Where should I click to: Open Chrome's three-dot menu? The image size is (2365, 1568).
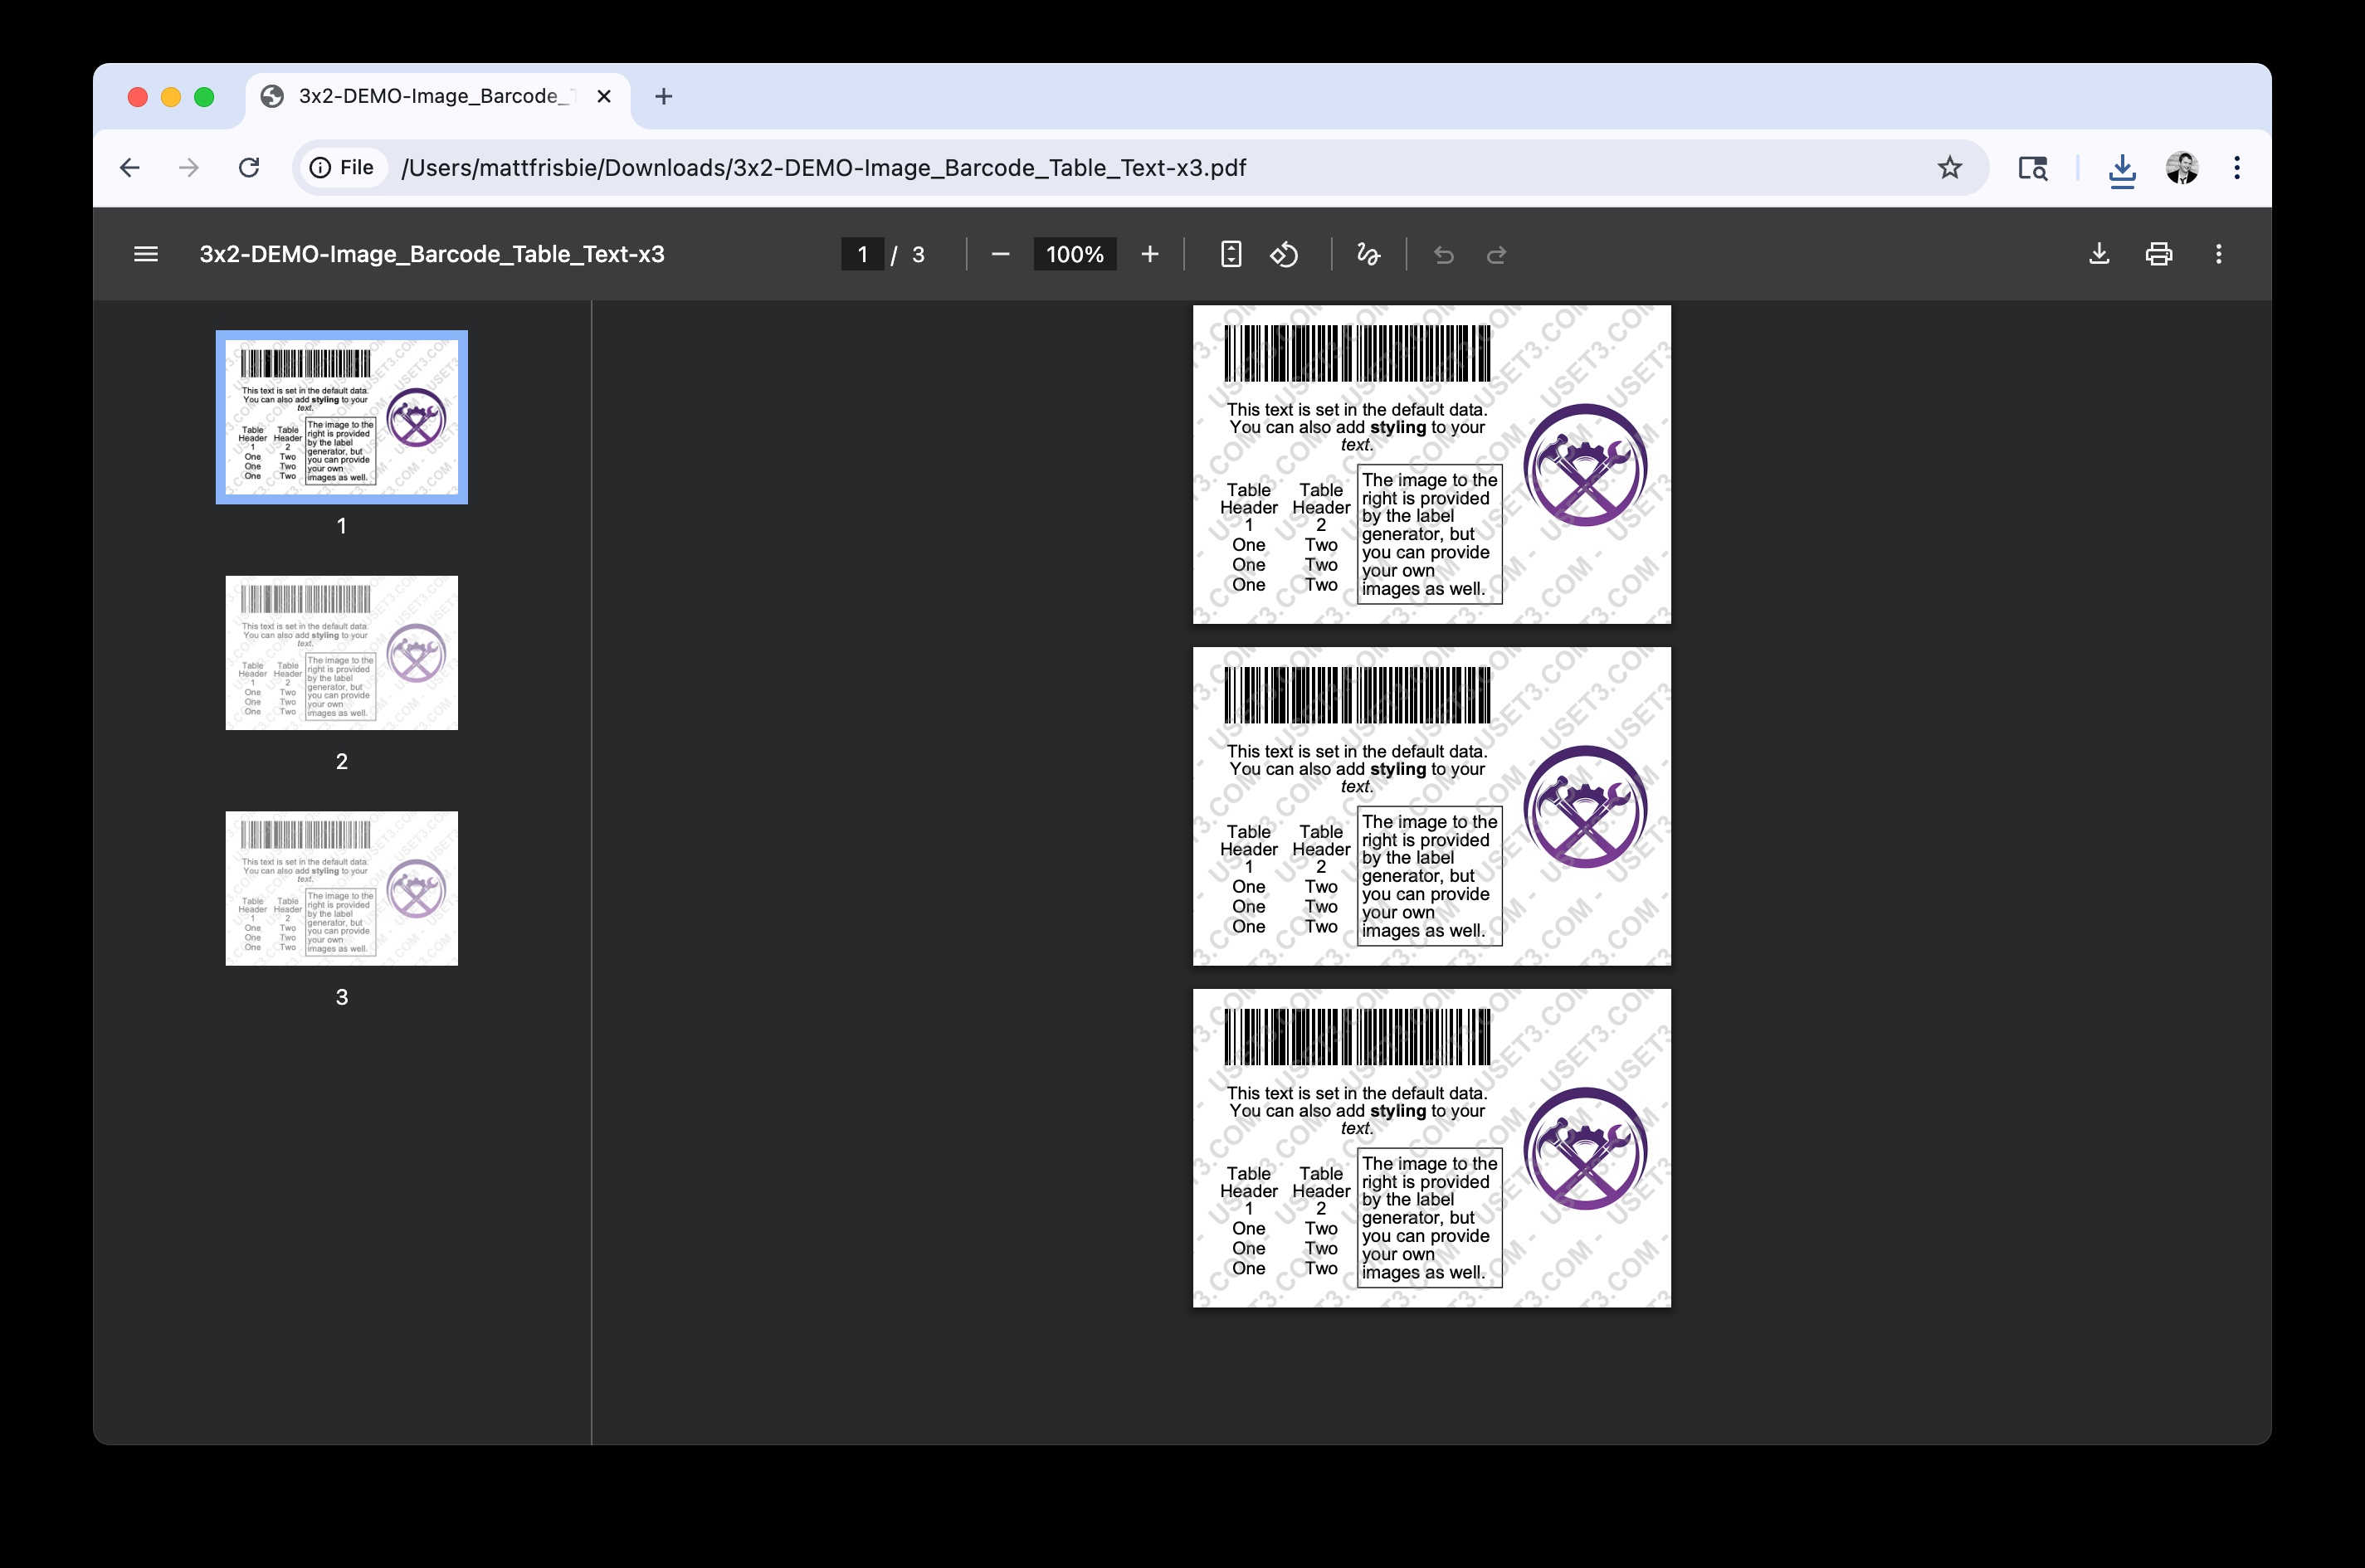(x=2237, y=167)
